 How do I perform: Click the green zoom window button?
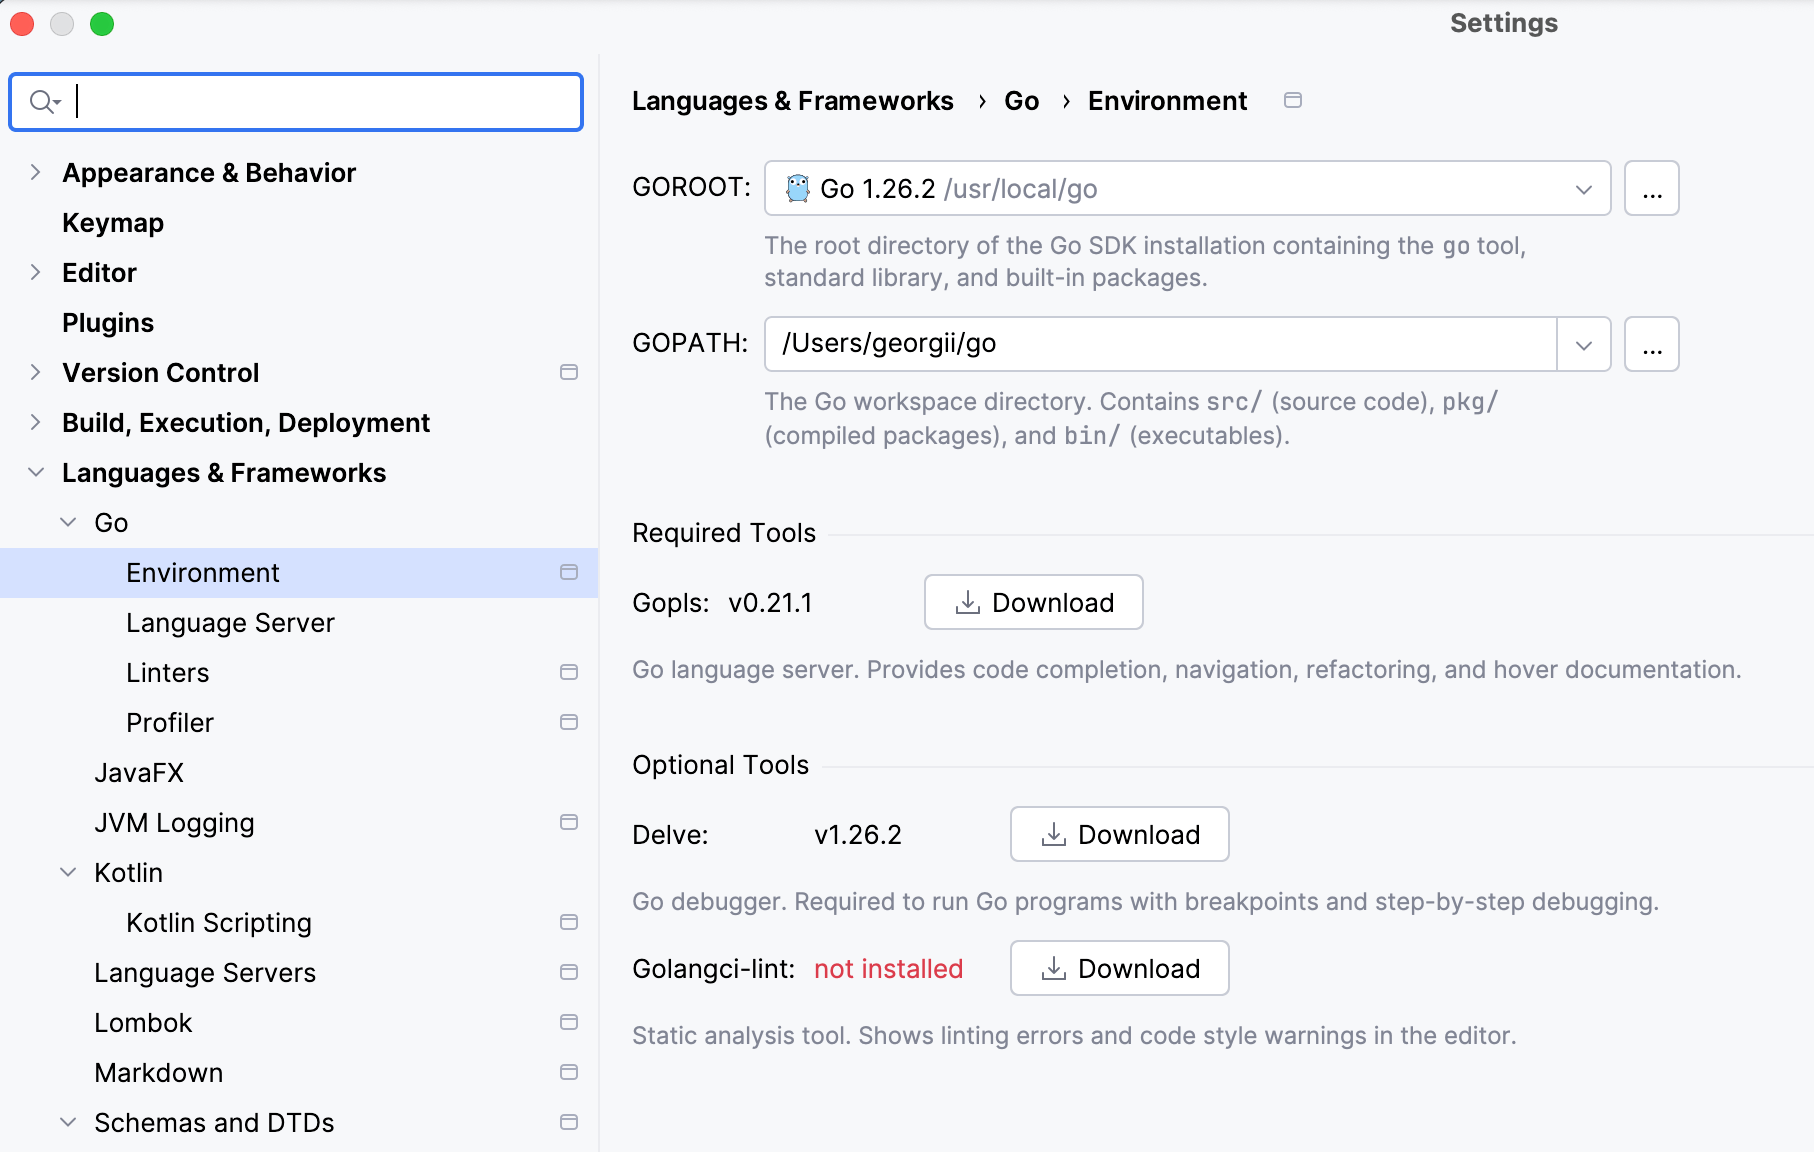[102, 24]
